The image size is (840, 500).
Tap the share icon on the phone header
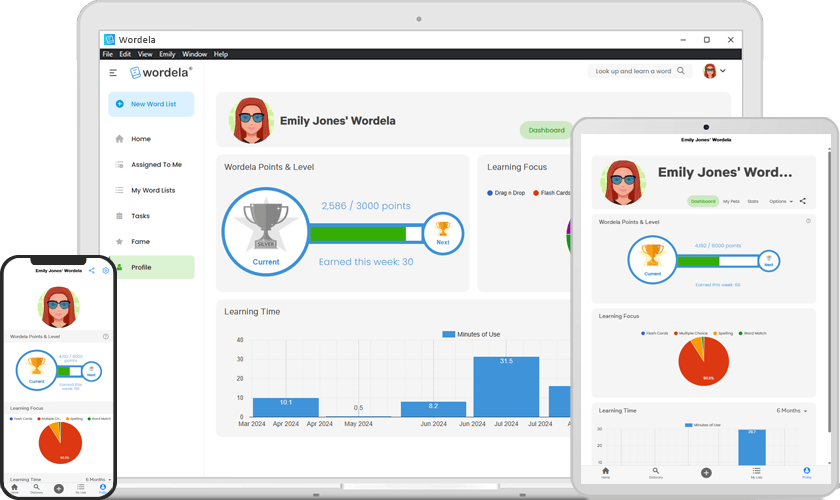(92, 271)
